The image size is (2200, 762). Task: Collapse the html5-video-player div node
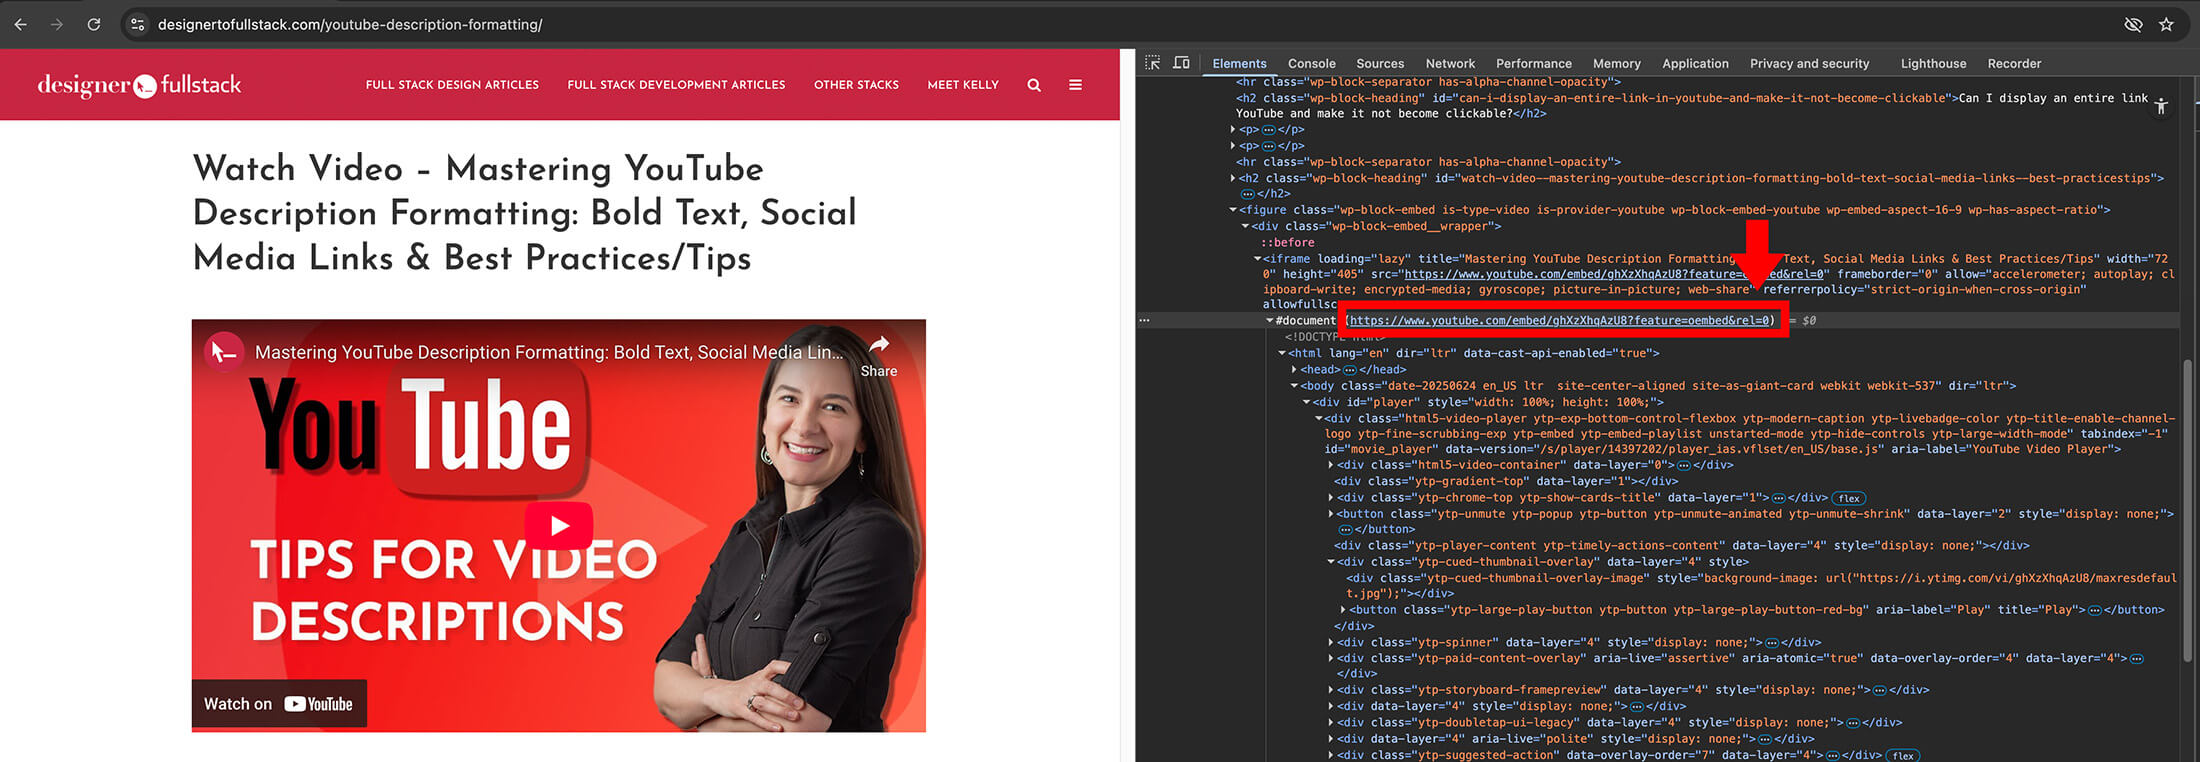1318,419
